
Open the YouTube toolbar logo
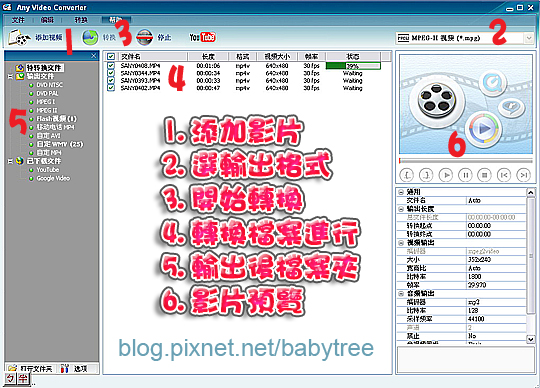click(x=202, y=37)
